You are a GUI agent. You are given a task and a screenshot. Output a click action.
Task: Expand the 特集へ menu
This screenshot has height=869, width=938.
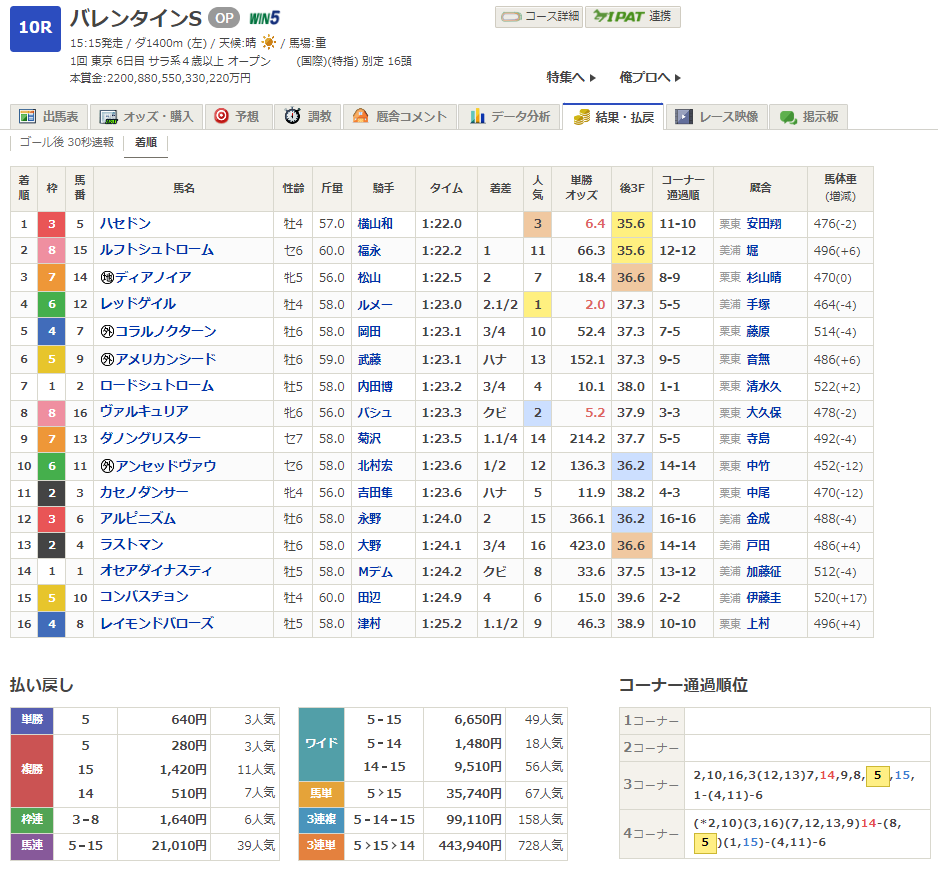[x=571, y=77]
